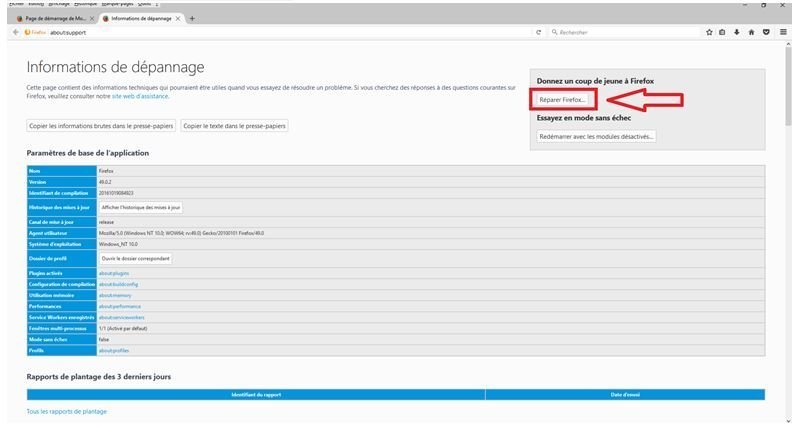Open the bookmarks library icon
This screenshot has width=800, height=435.
tap(723, 32)
